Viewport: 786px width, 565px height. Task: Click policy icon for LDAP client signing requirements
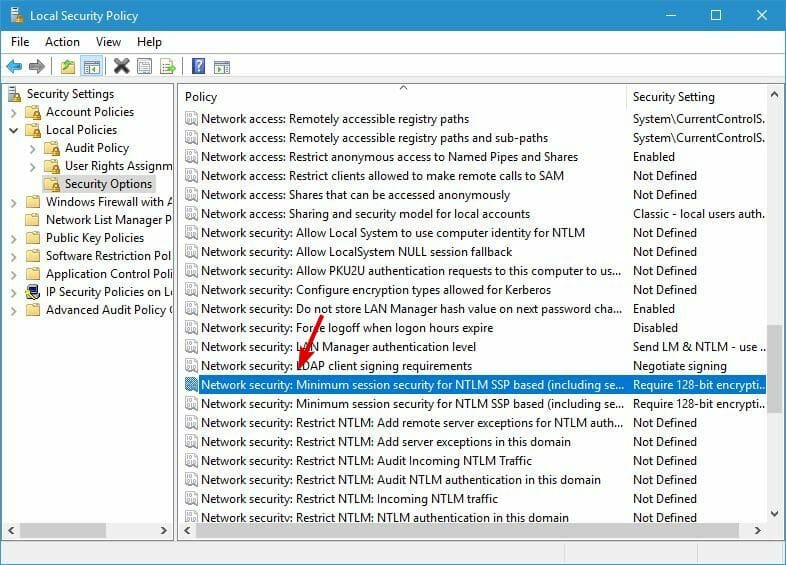(x=191, y=365)
